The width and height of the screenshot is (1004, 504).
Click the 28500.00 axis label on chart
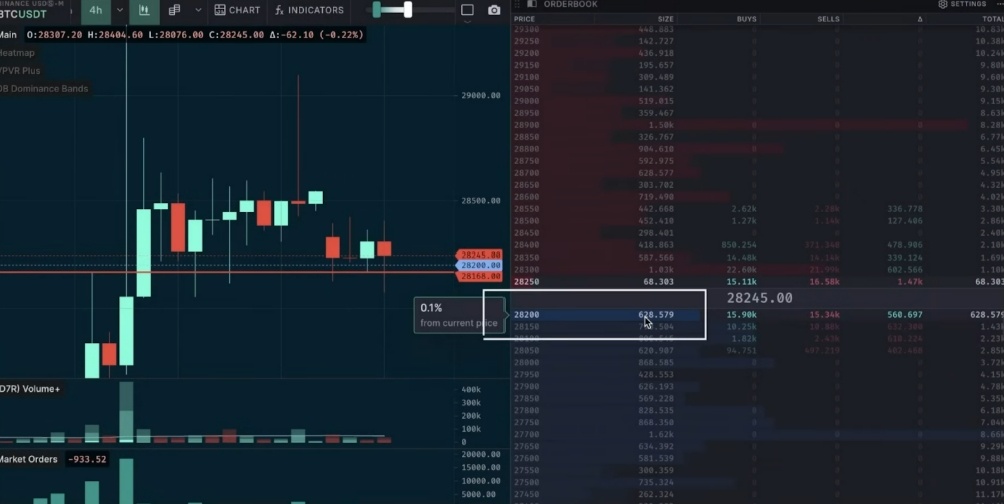(x=481, y=200)
